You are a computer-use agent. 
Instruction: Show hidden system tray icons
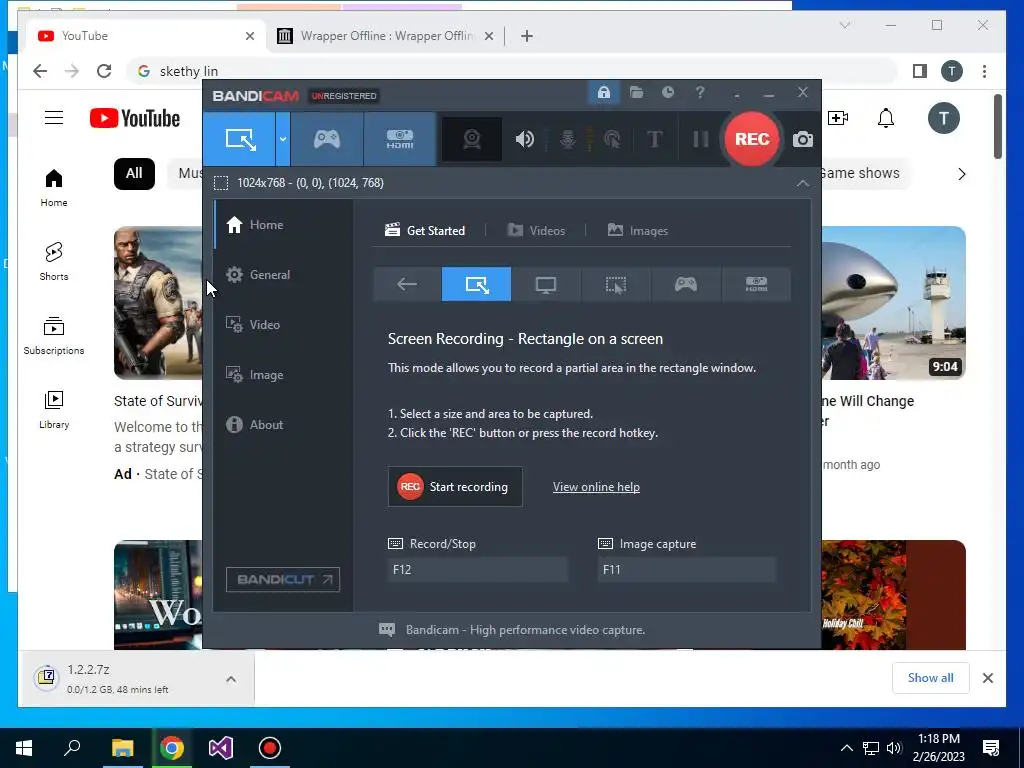[846, 748]
